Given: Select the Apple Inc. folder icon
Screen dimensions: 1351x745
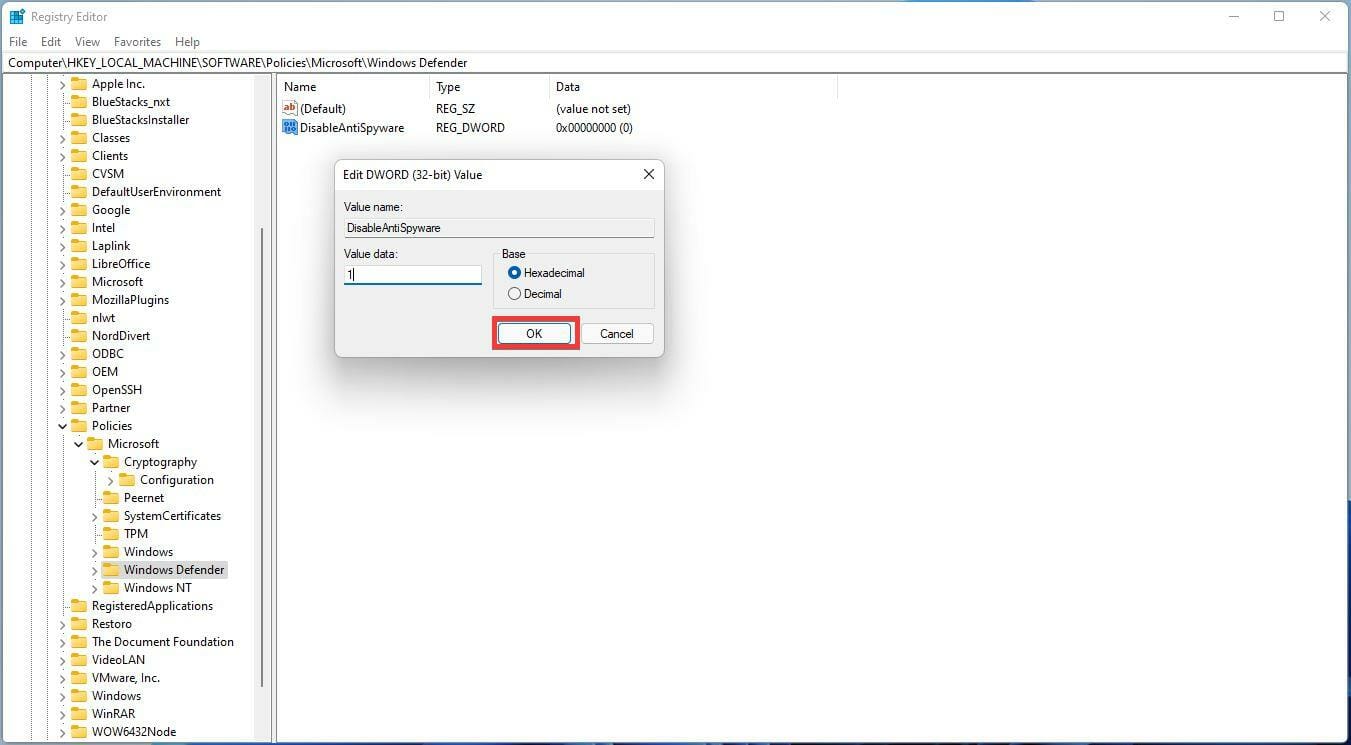Looking at the screenshot, I should tap(79, 84).
